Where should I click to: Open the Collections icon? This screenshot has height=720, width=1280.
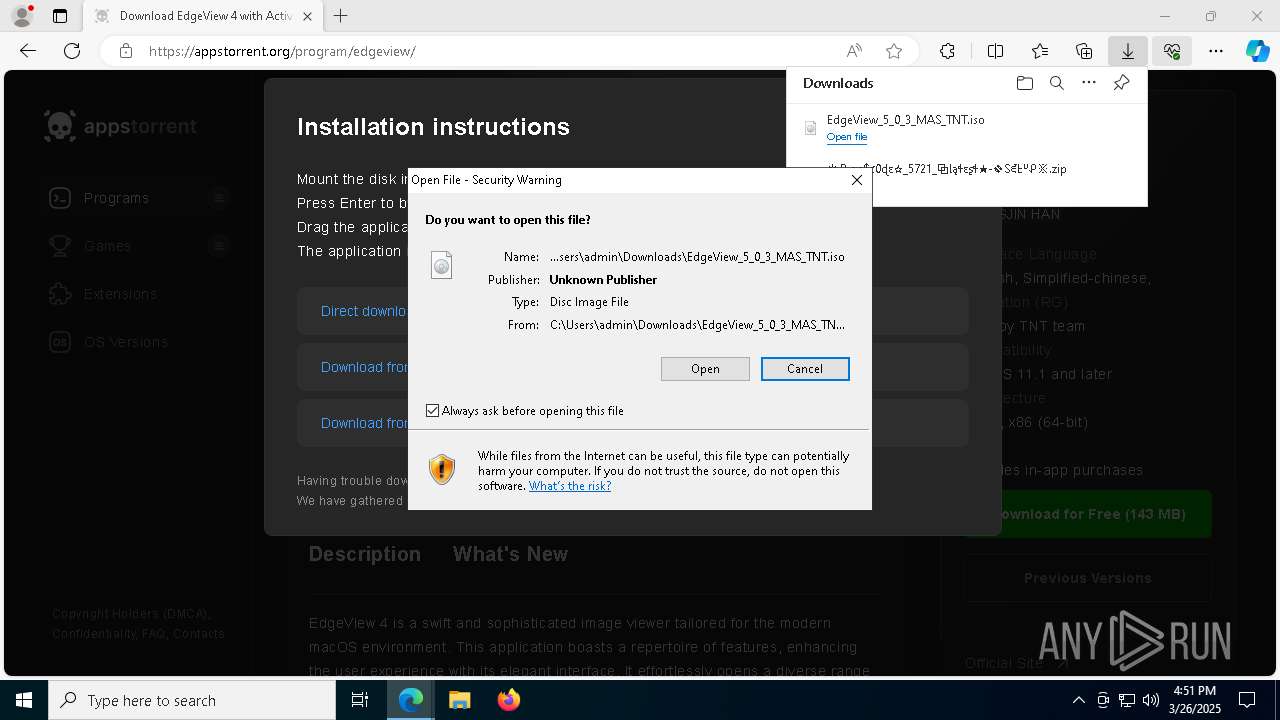pyautogui.click(x=1084, y=51)
